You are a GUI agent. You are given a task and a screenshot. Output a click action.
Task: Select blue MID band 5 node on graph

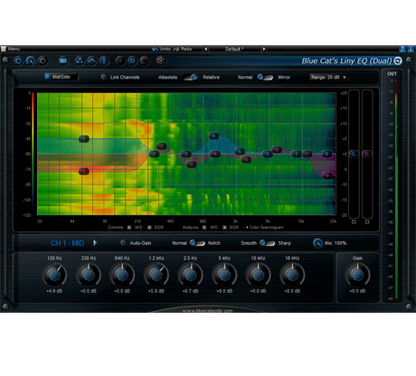pos(239,151)
